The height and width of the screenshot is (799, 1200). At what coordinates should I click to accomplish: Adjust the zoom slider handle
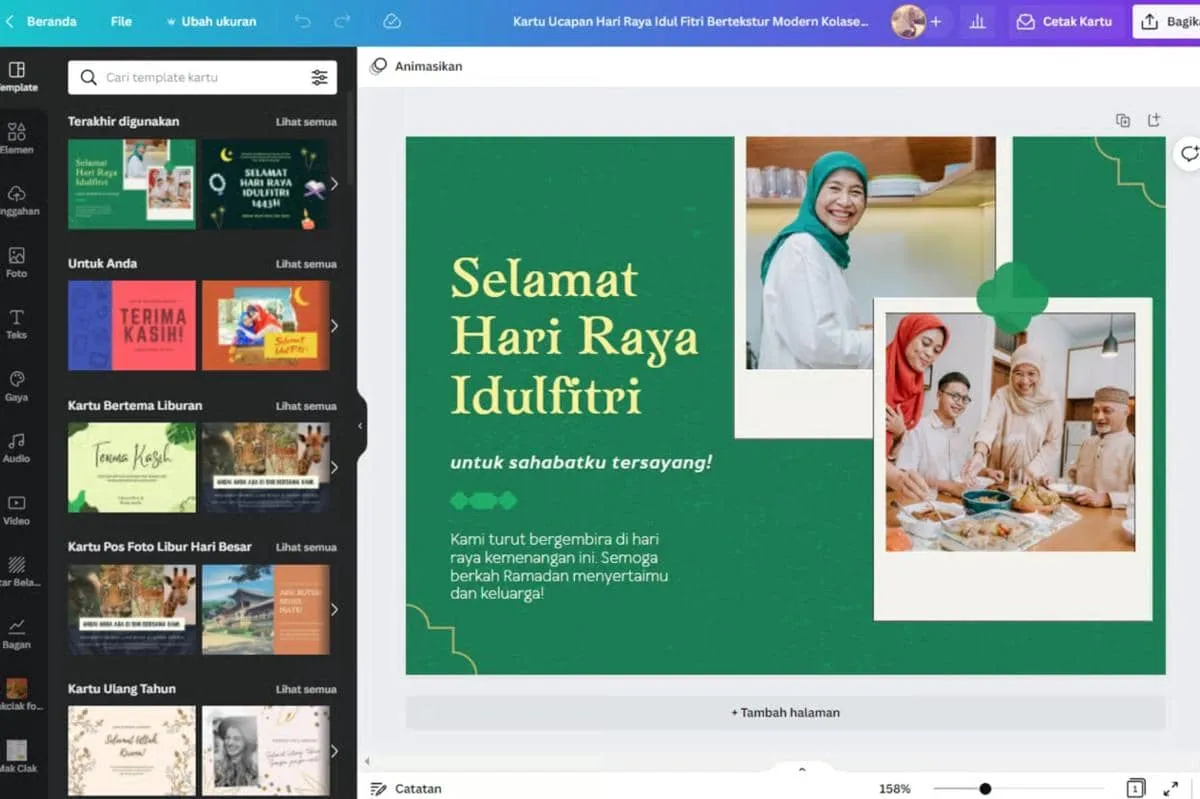coord(985,788)
